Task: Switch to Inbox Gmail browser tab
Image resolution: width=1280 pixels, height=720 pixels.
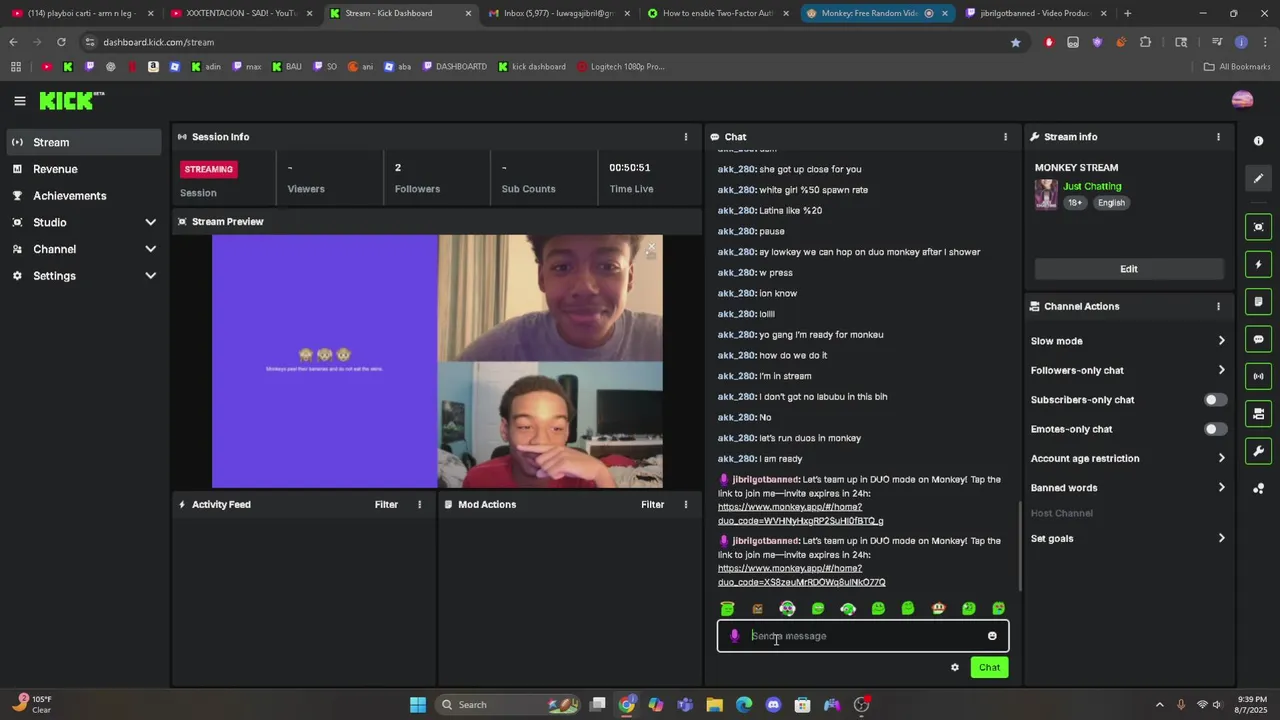Action: (x=558, y=13)
